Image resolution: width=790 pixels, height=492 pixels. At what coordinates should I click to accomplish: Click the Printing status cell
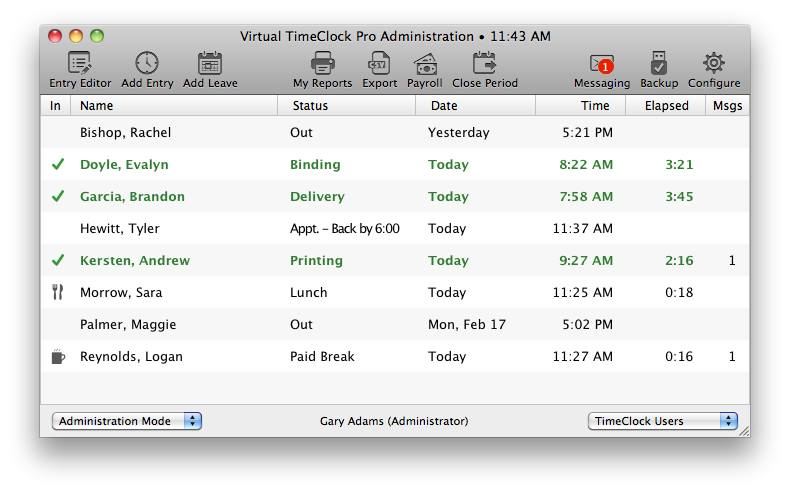[316, 260]
